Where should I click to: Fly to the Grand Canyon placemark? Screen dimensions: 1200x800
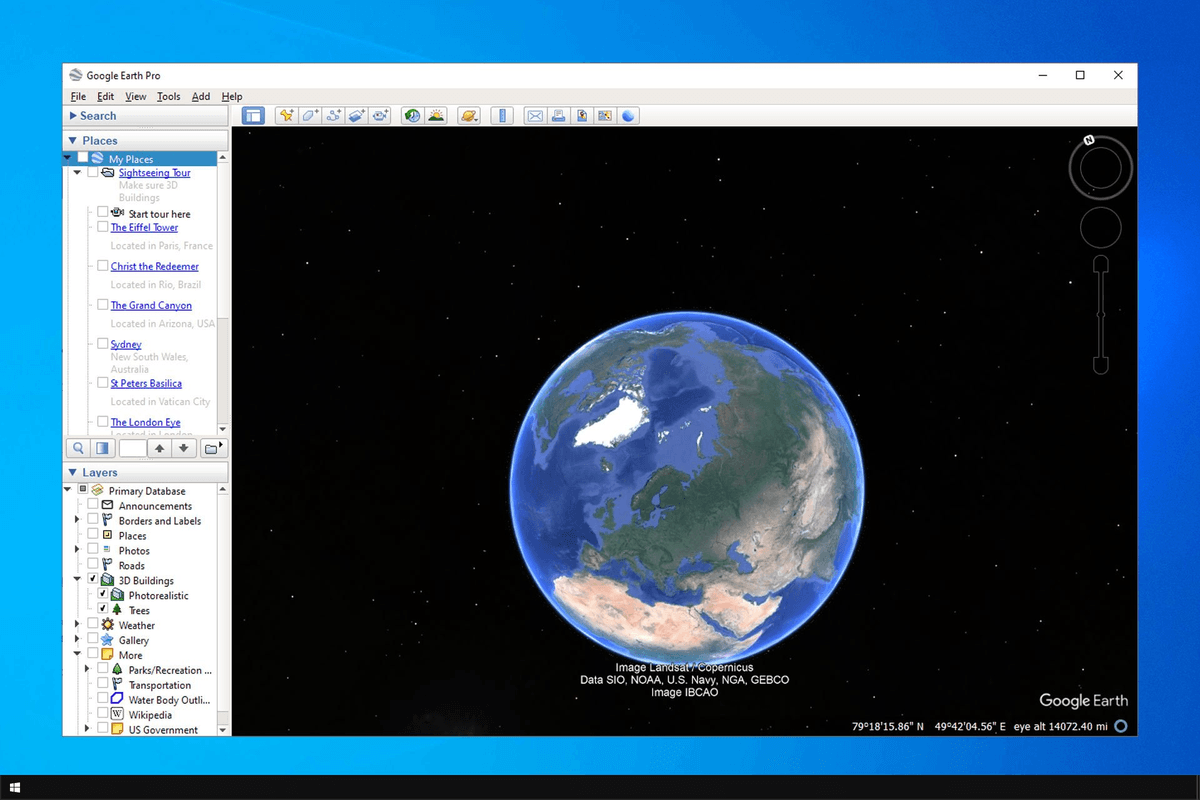(x=150, y=305)
